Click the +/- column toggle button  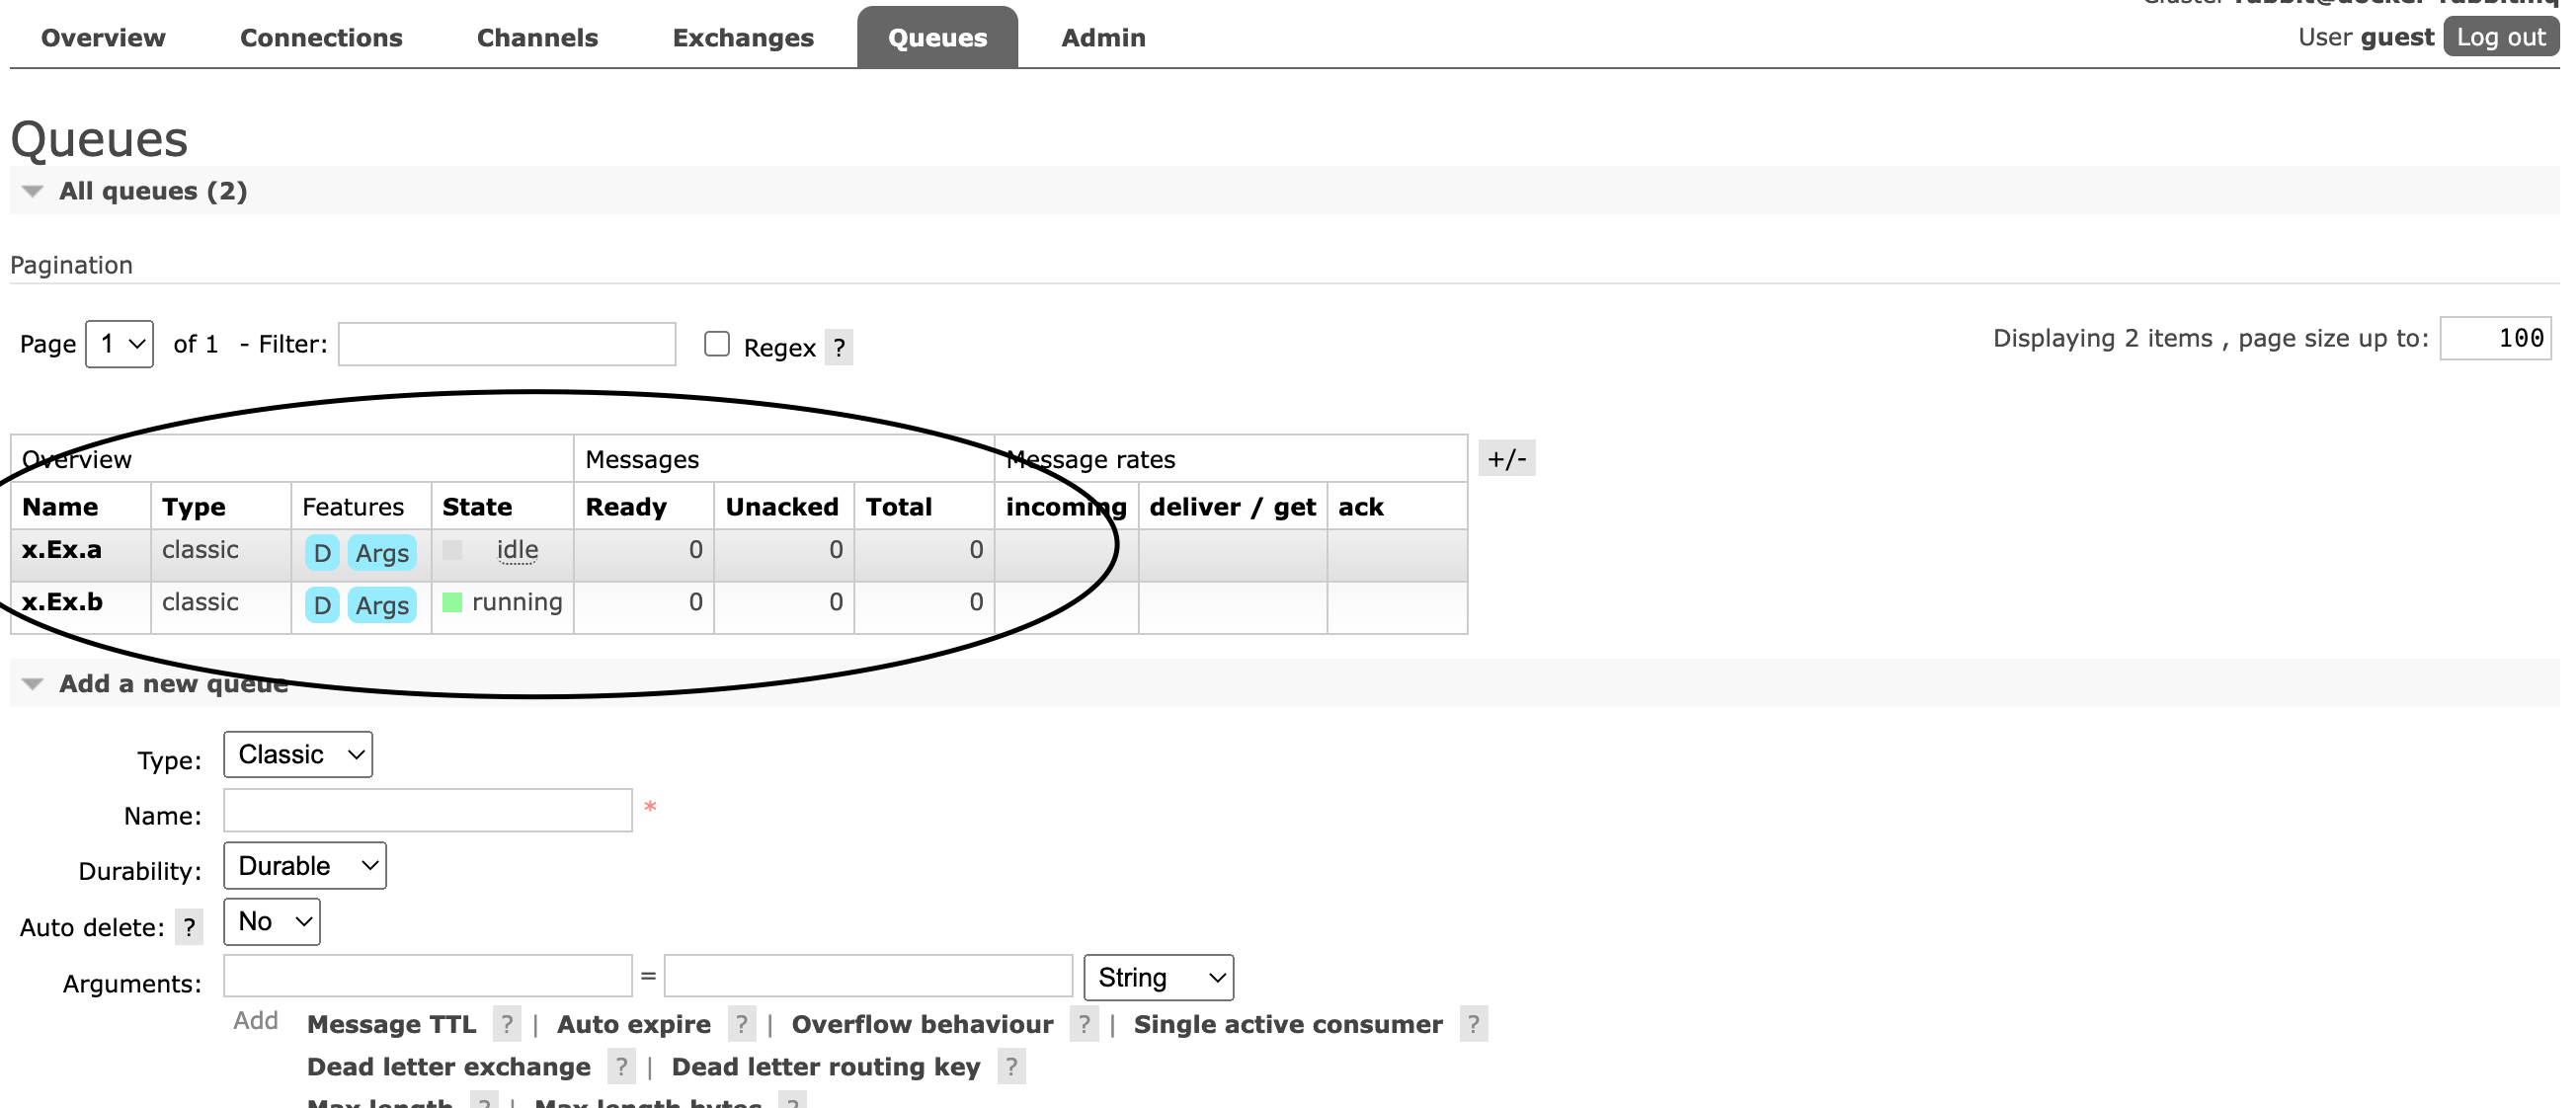[1507, 459]
